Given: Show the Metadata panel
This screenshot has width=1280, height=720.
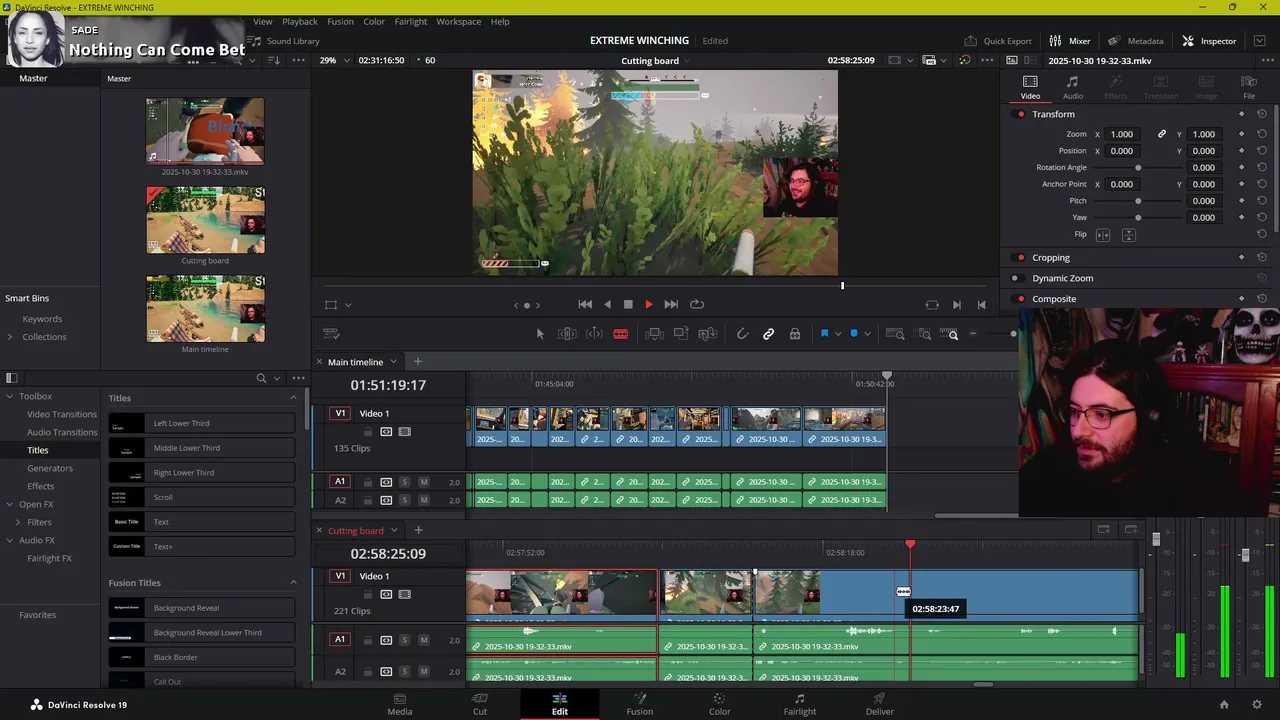Looking at the screenshot, I should point(1136,41).
